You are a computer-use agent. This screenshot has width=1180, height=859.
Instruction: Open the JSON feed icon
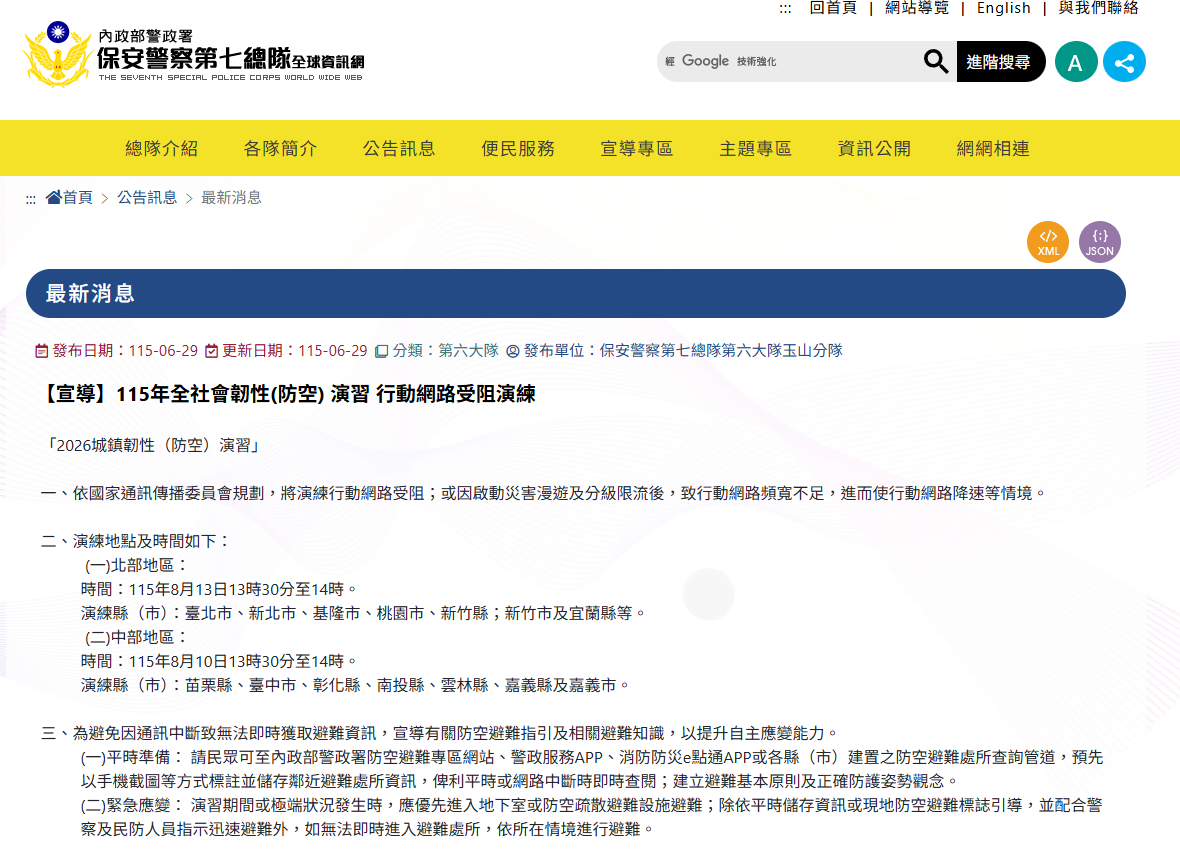pyautogui.click(x=1099, y=242)
